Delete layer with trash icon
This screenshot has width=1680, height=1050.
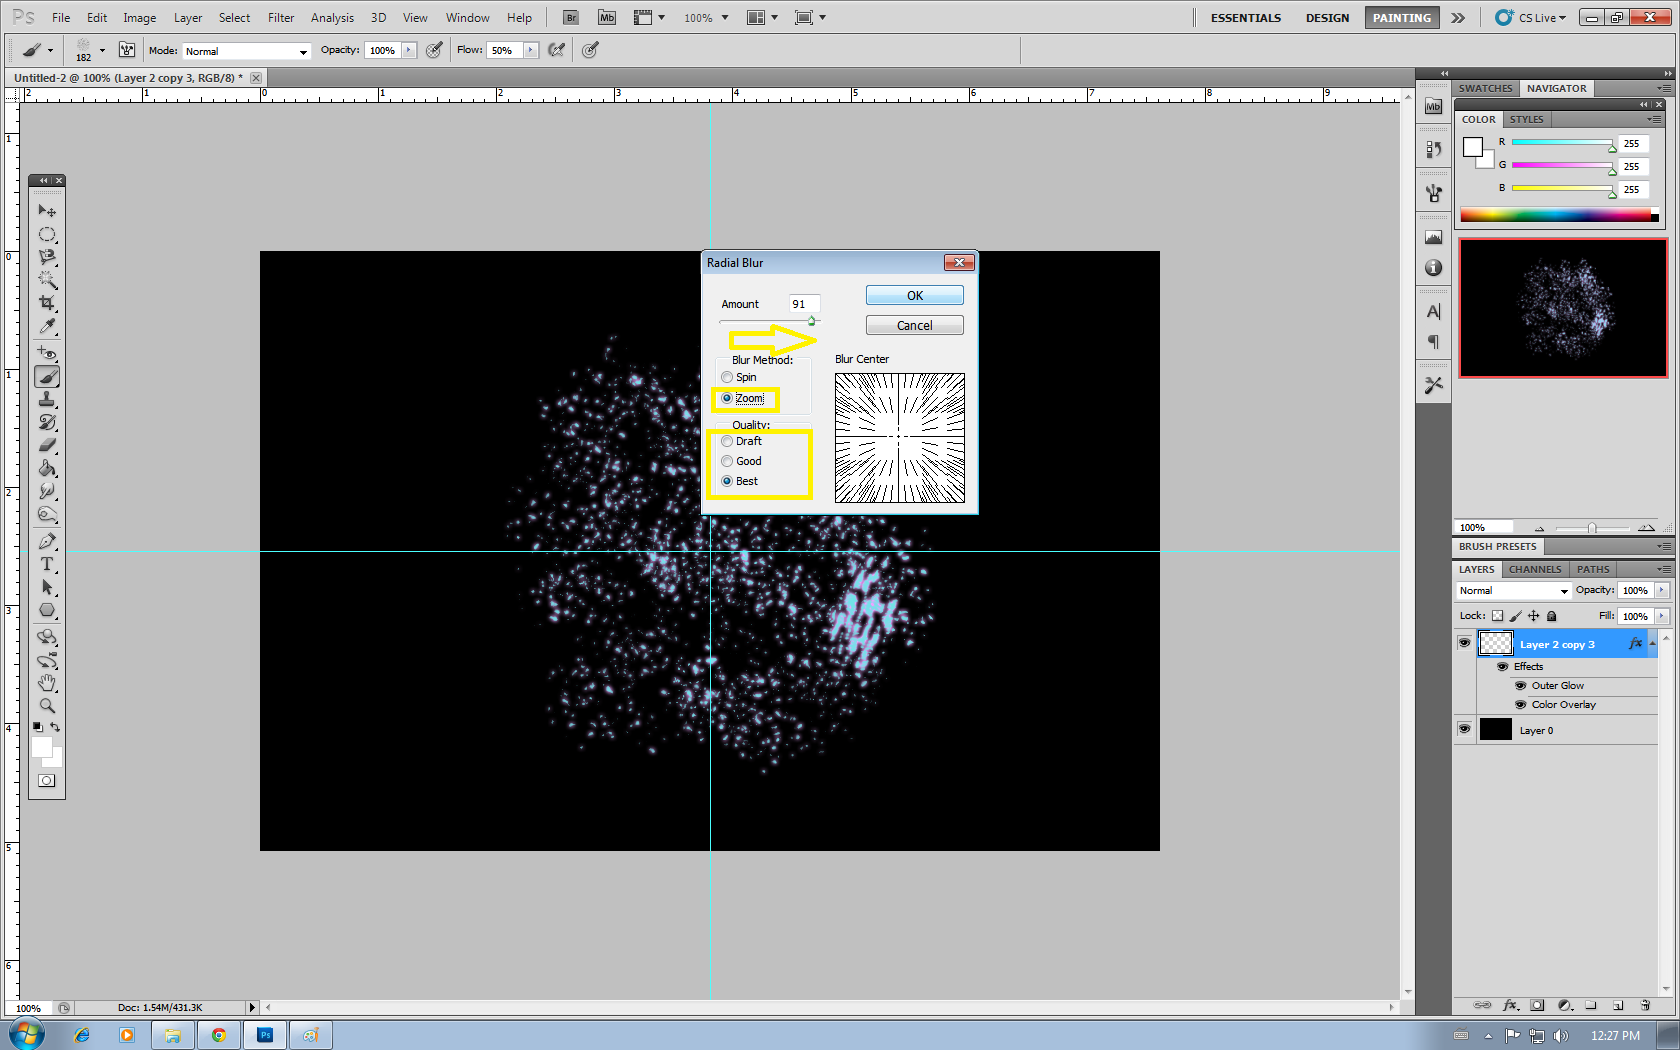click(x=1645, y=1005)
